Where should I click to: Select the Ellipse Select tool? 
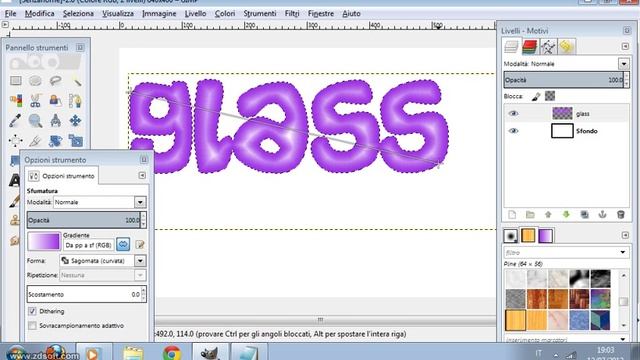click(35, 81)
